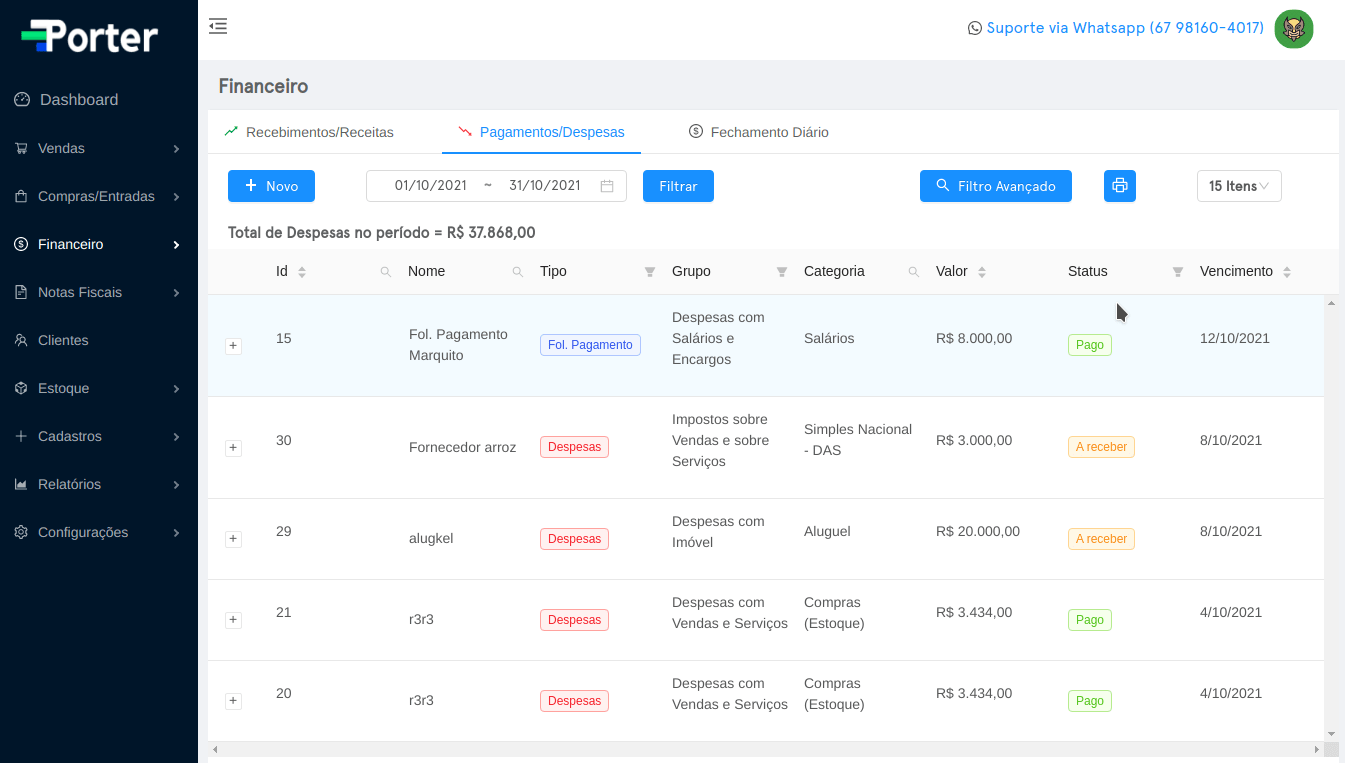Viewport: 1345px width, 763px height.
Task: Click the start date 01/10/2021 field
Action: (430, 186)
